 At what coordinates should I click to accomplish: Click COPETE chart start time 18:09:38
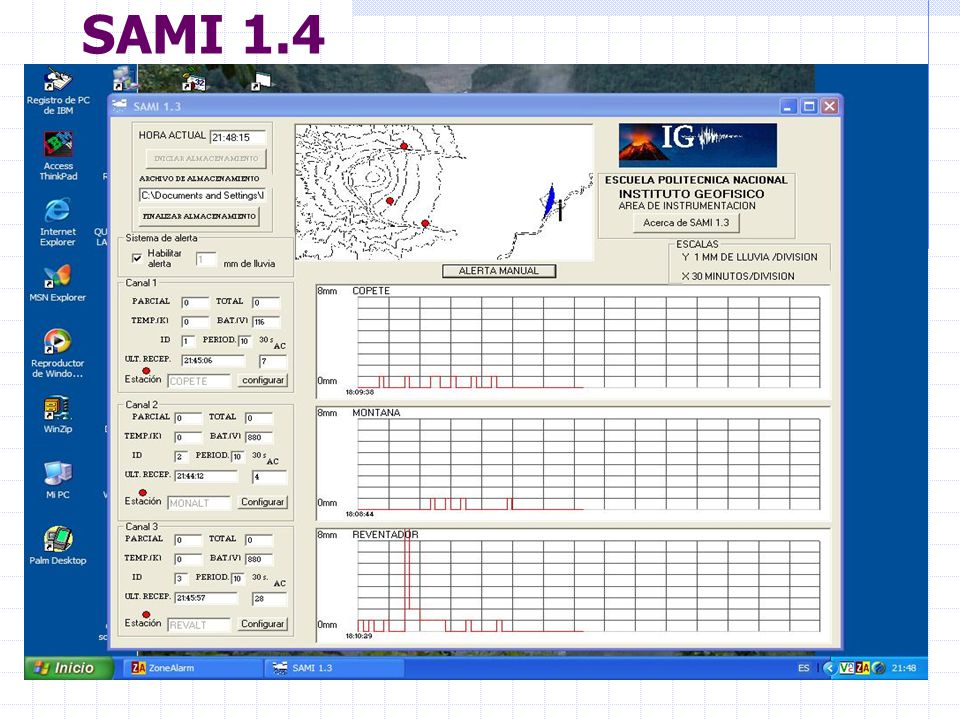coord(359,392)
